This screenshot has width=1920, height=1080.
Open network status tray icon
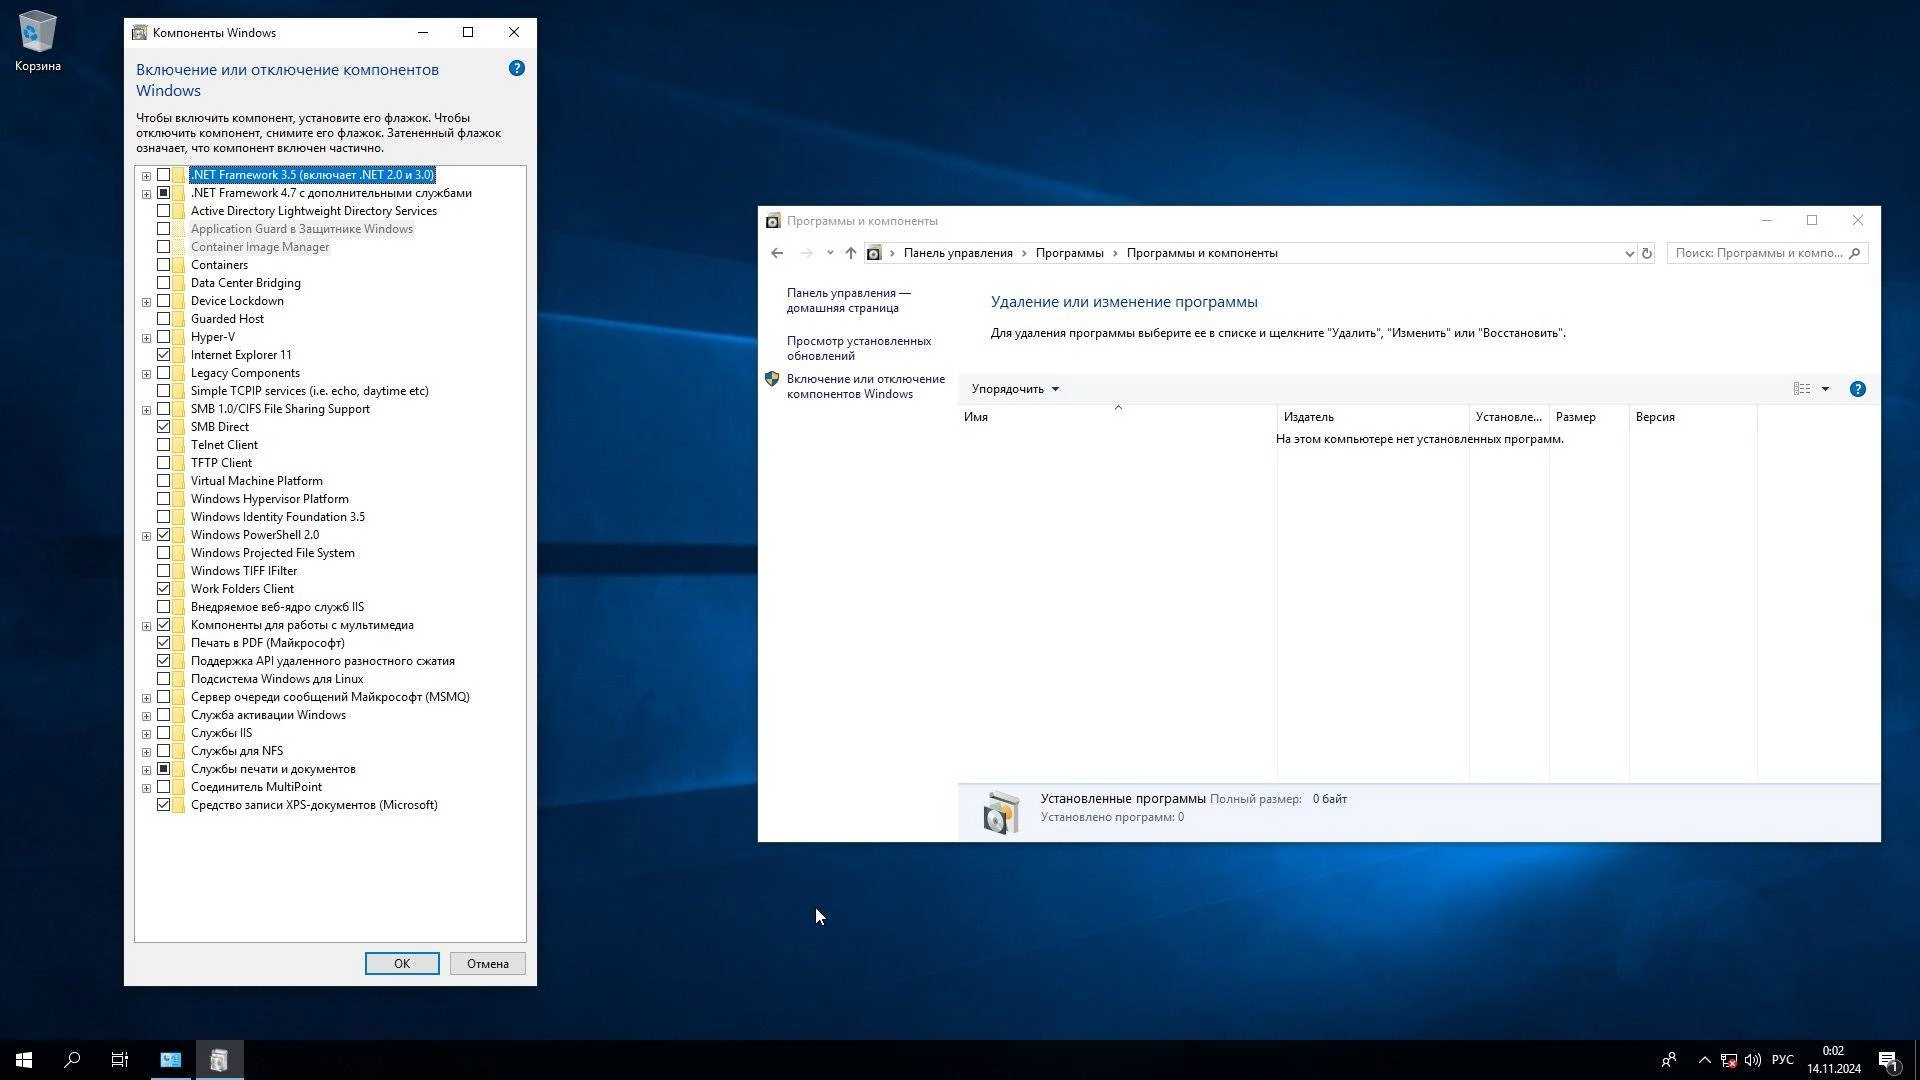1728,1060
